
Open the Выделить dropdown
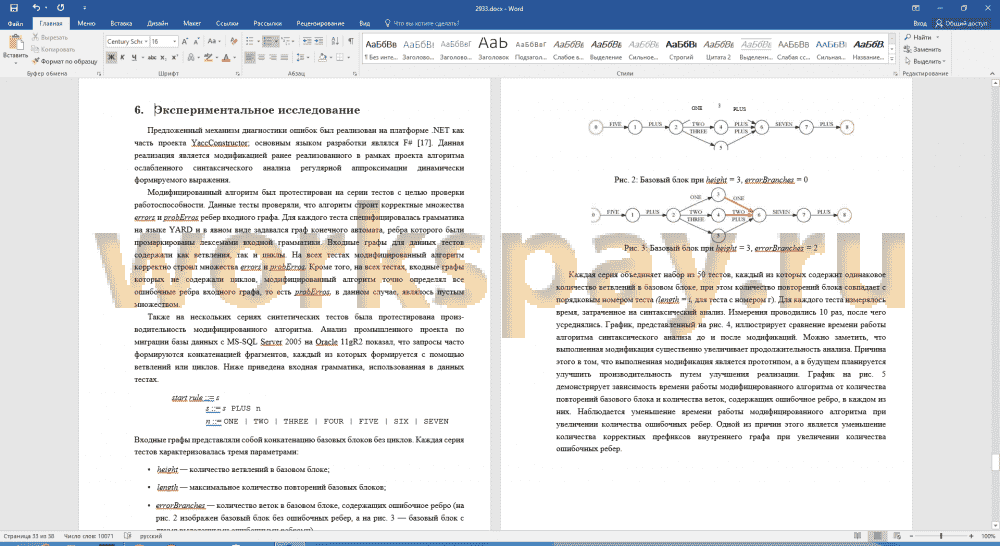925,61
